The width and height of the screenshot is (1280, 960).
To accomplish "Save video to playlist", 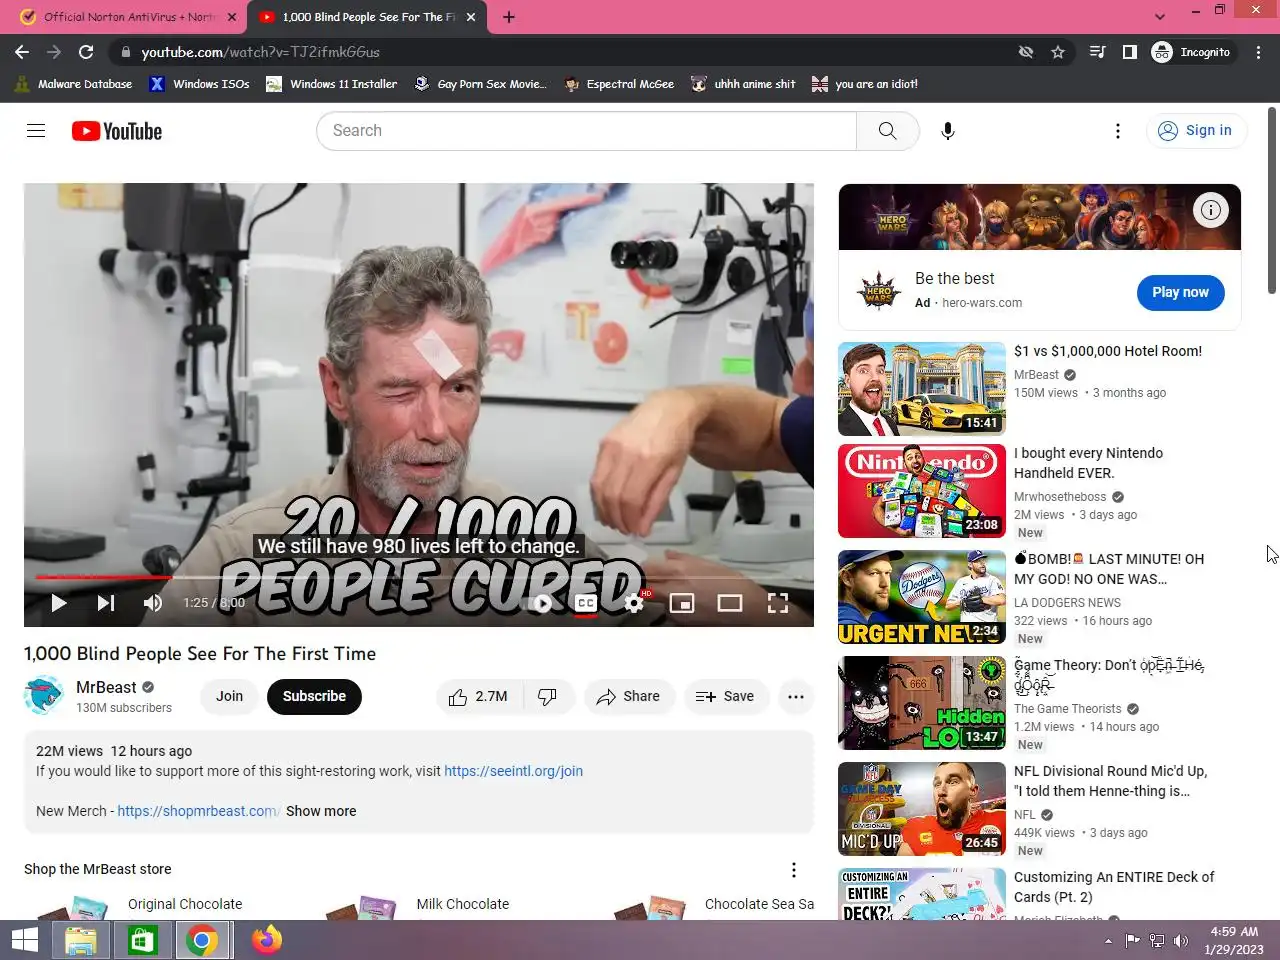I will [x=725, y=697].
